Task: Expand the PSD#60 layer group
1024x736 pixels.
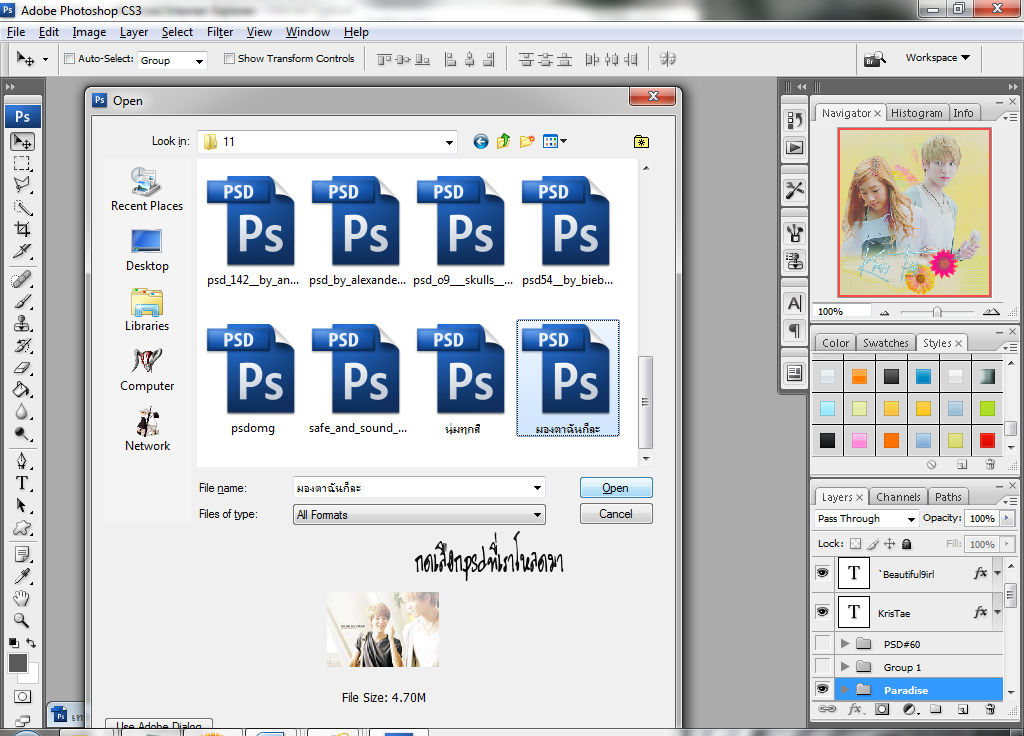Action: [x=845, y=644]
